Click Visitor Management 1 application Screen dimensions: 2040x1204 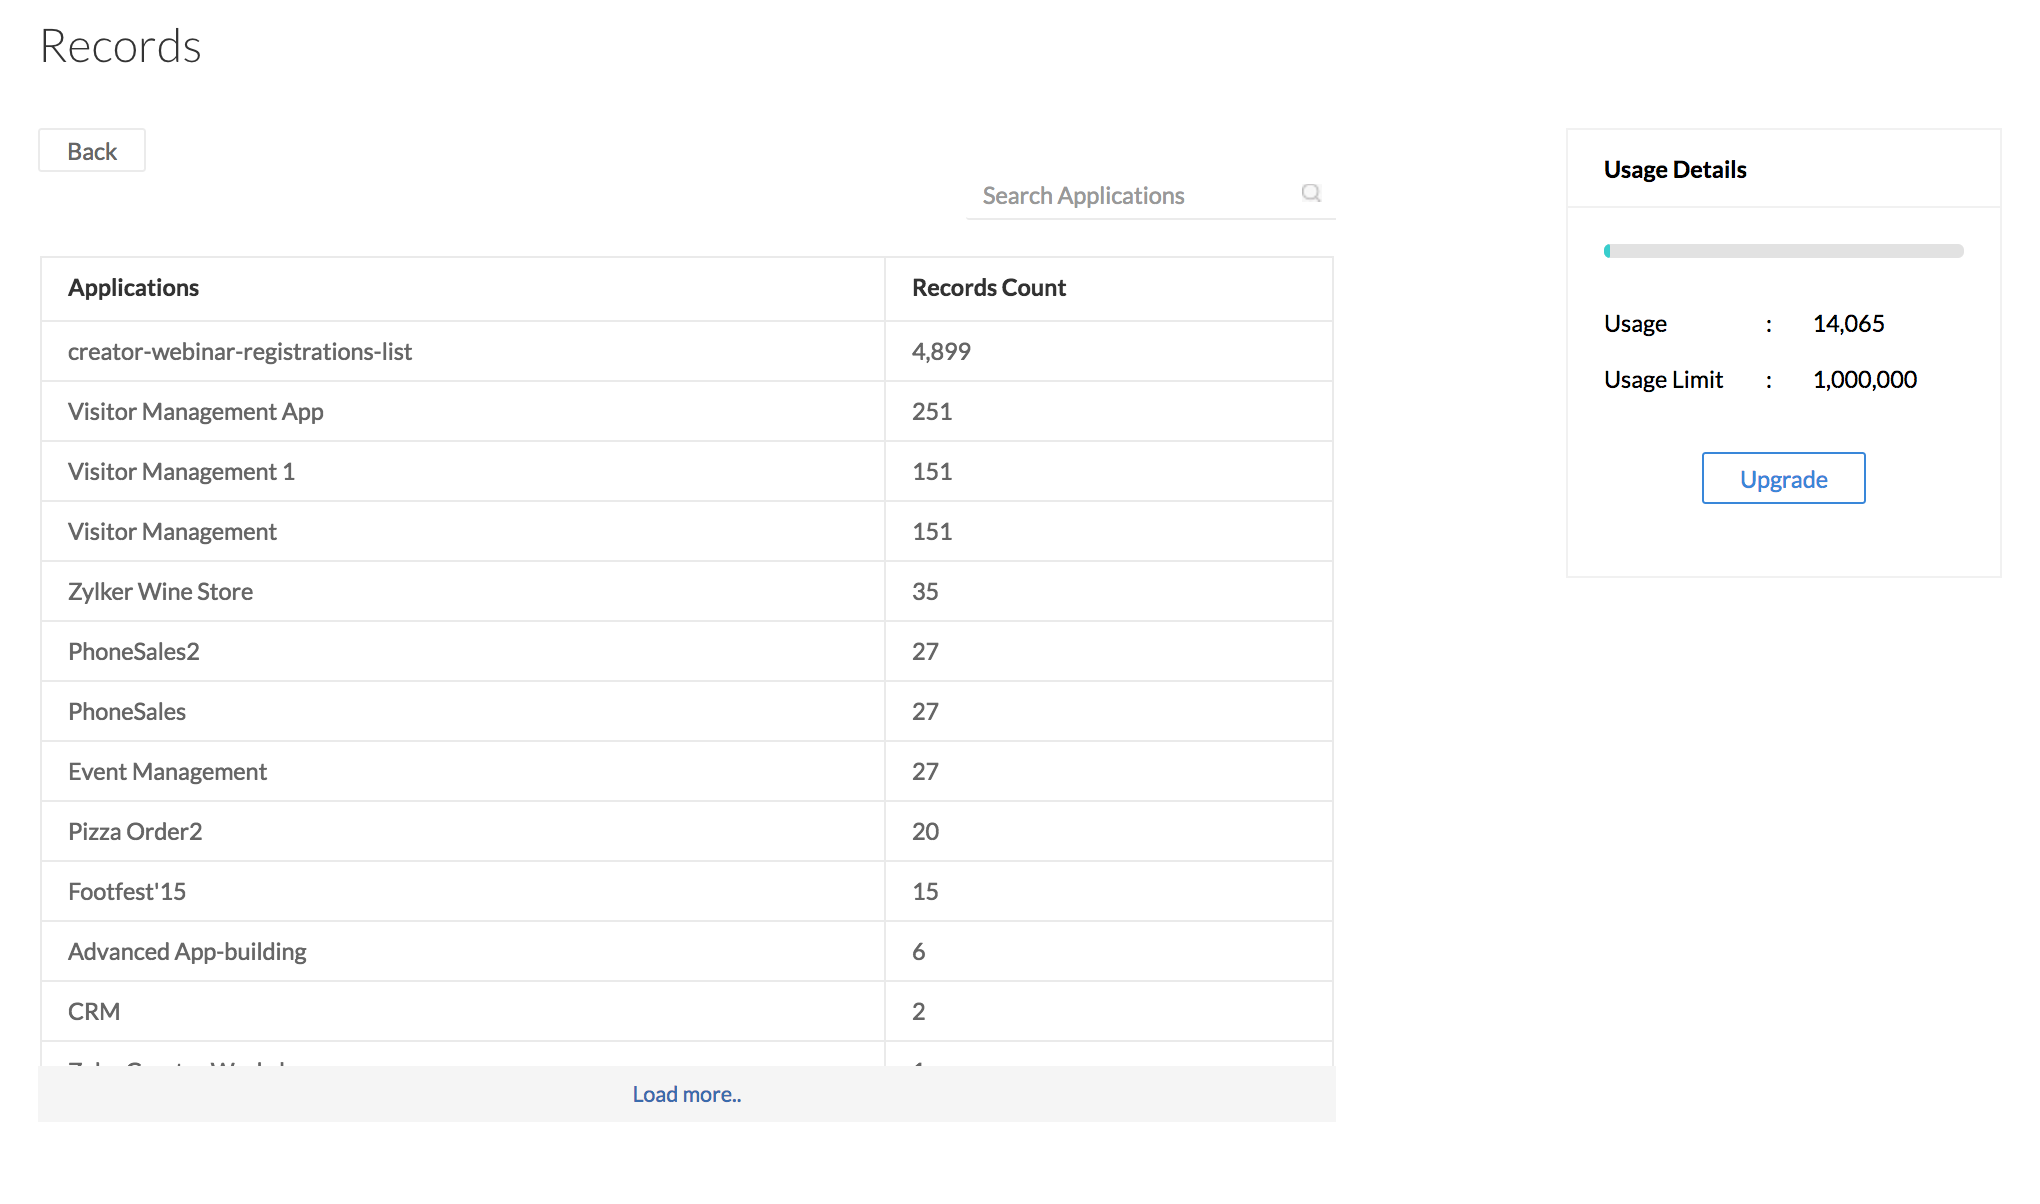point(181,472)
